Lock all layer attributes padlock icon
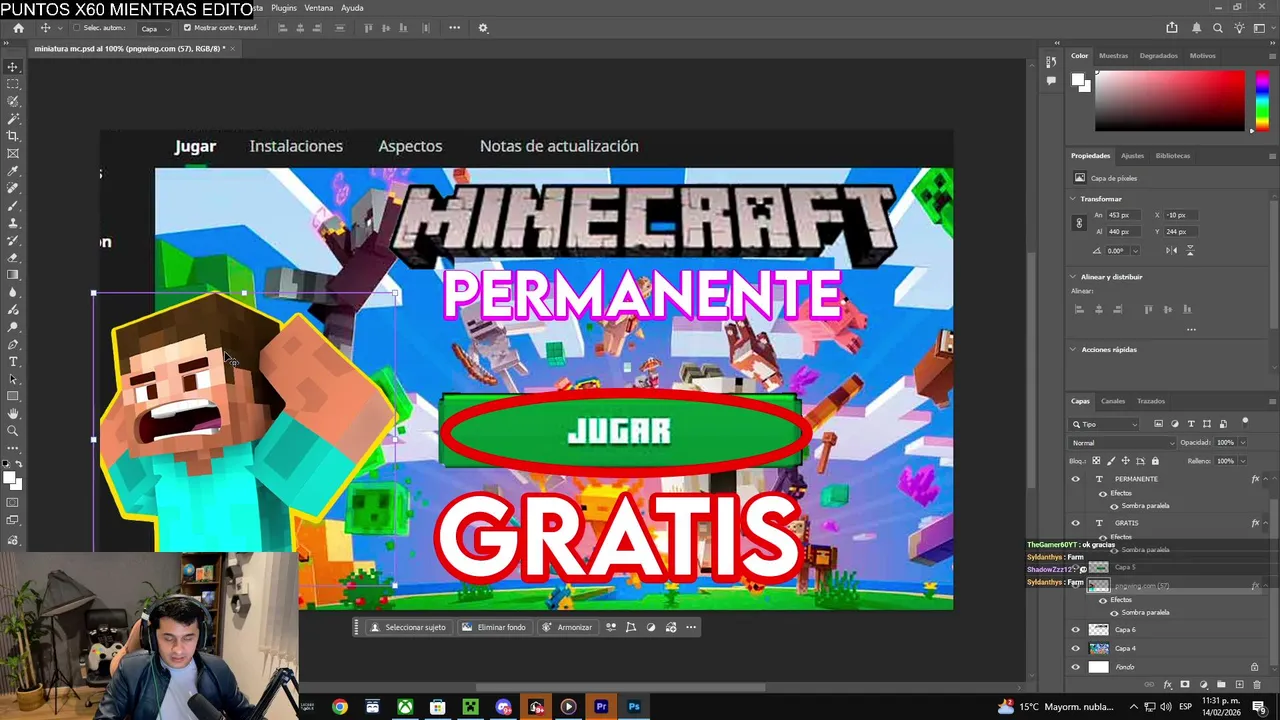 [x=1155, y=461]
